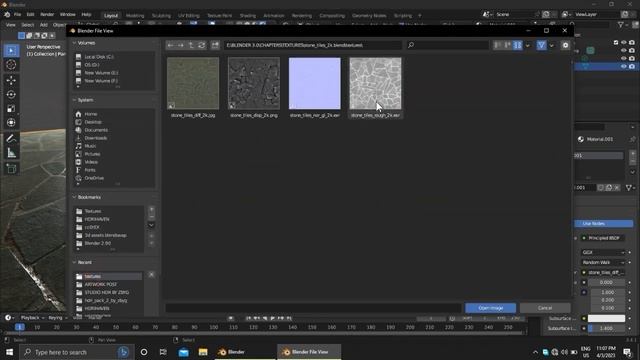Viewport: 640px width, 360px height.
Task: Open bookmarks specials dropdown
Action: click(x=151, y=225)
